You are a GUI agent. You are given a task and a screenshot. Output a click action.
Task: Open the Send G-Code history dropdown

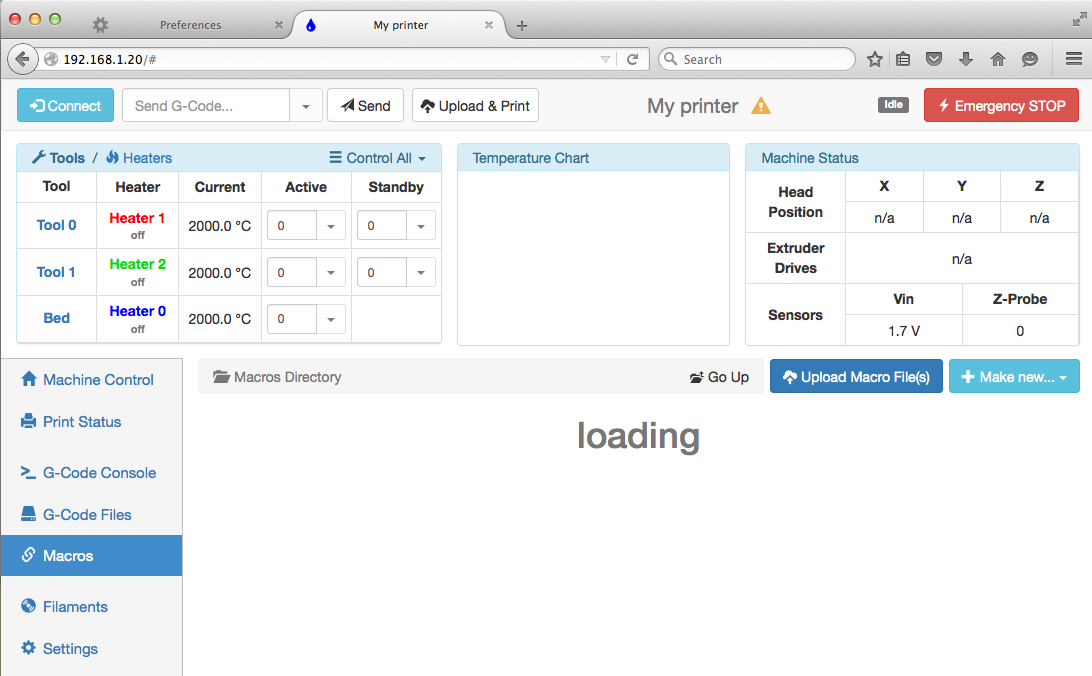306,106
